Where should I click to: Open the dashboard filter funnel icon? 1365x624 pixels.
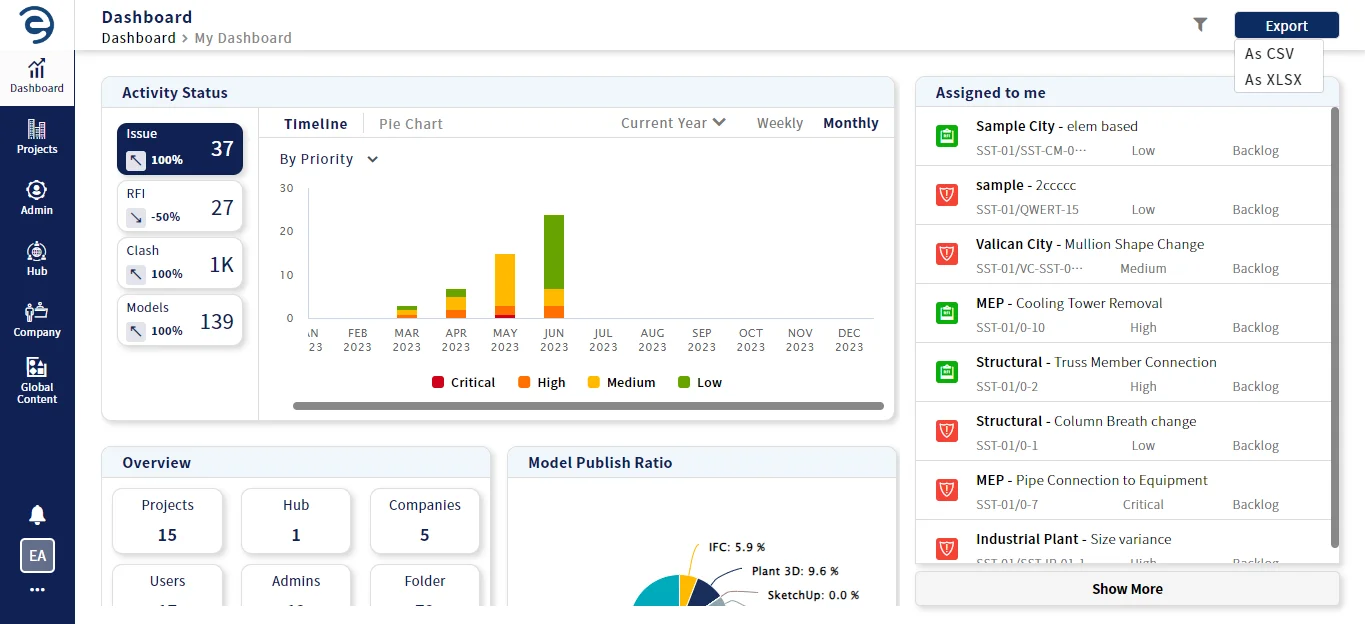point(1200,25)
